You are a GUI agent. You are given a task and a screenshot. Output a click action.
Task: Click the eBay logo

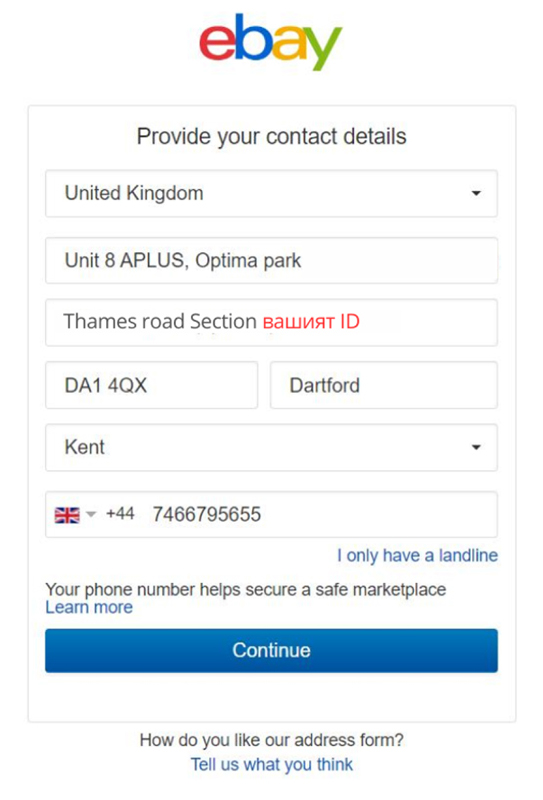coord(271,41)
